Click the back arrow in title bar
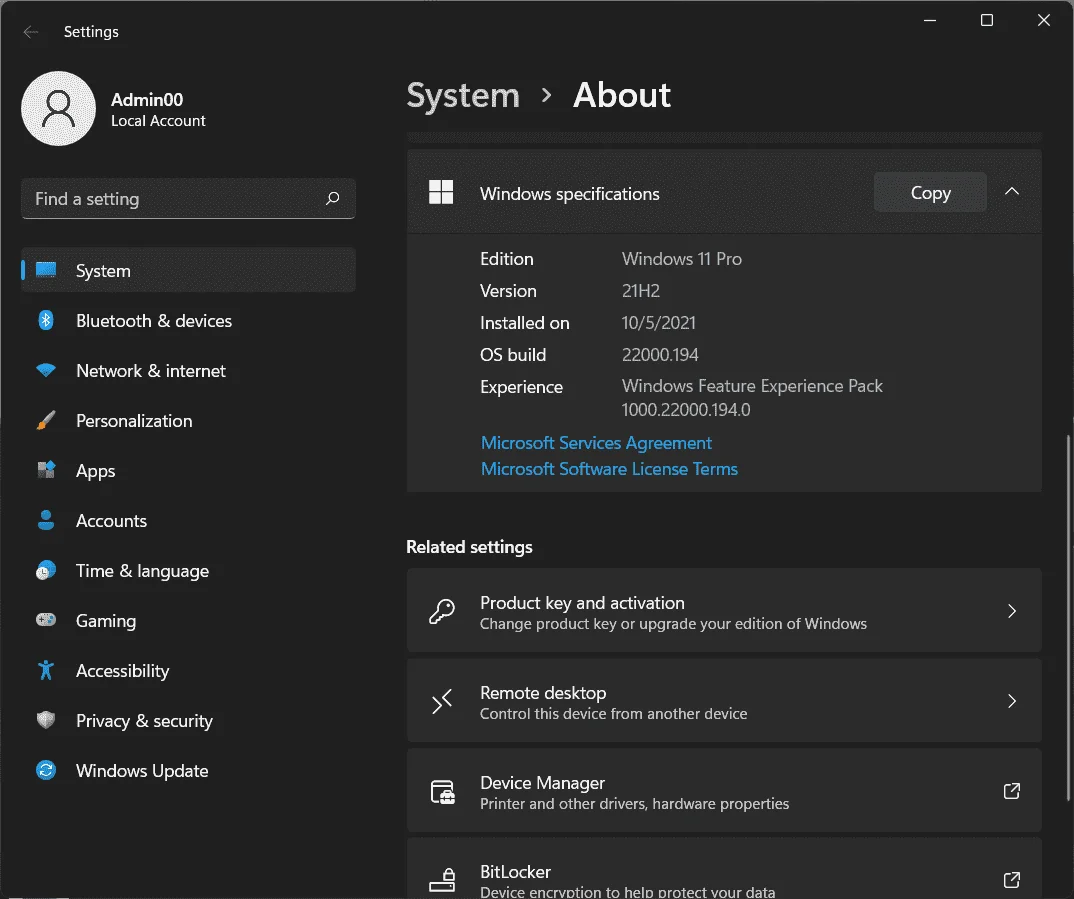This screenshot has height=899, width=1074. (31, 31)
